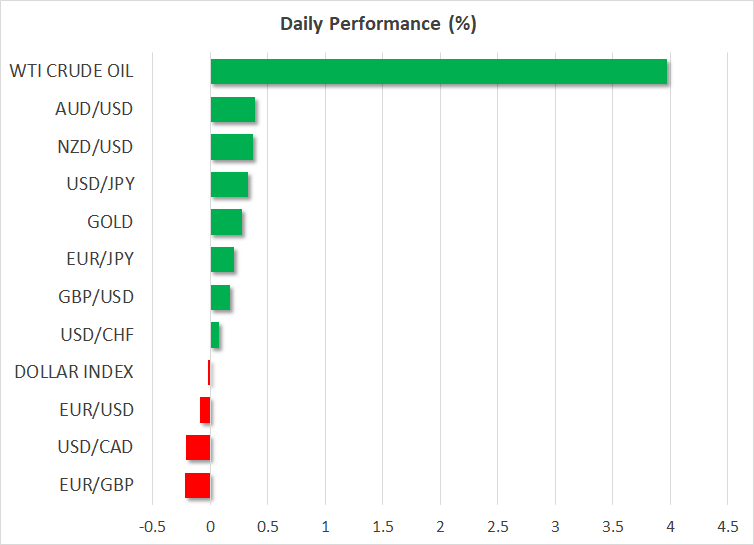The height and width of the screenshot is (545, 754).
Task: Select the EUR/JPY green bar
Action: point(222,260)
